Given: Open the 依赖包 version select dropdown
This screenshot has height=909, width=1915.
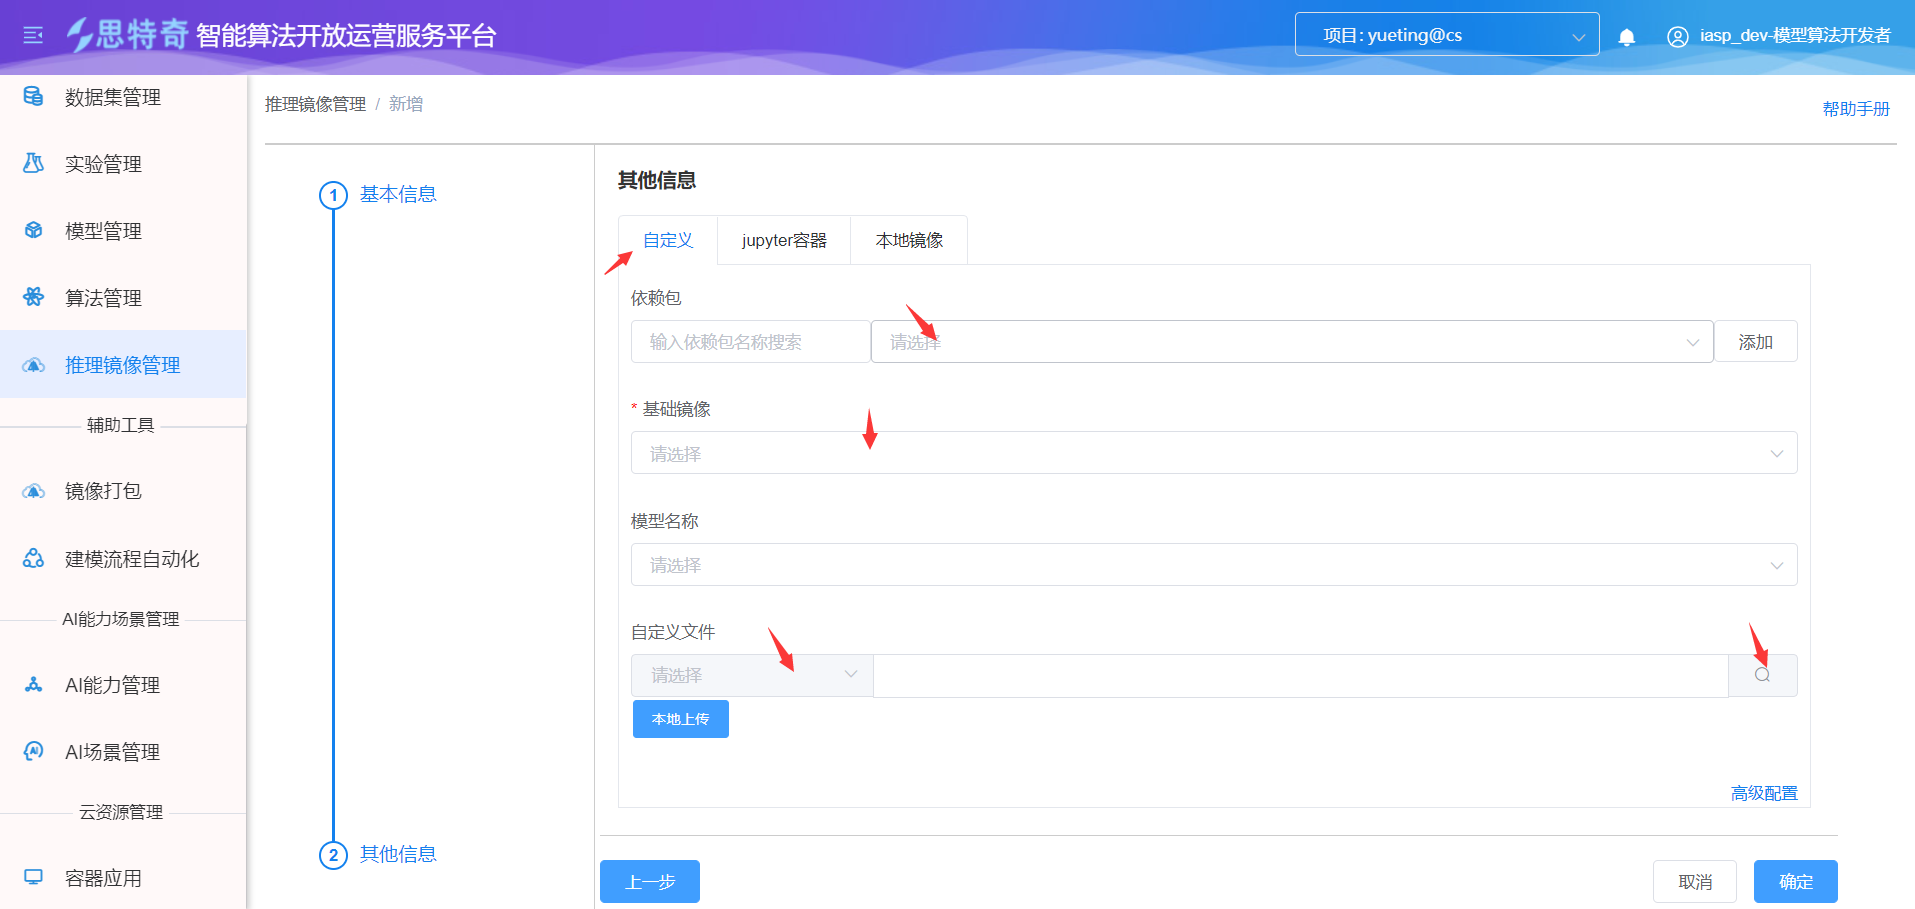Looking at the screenshot, I should pos(1291,342).
